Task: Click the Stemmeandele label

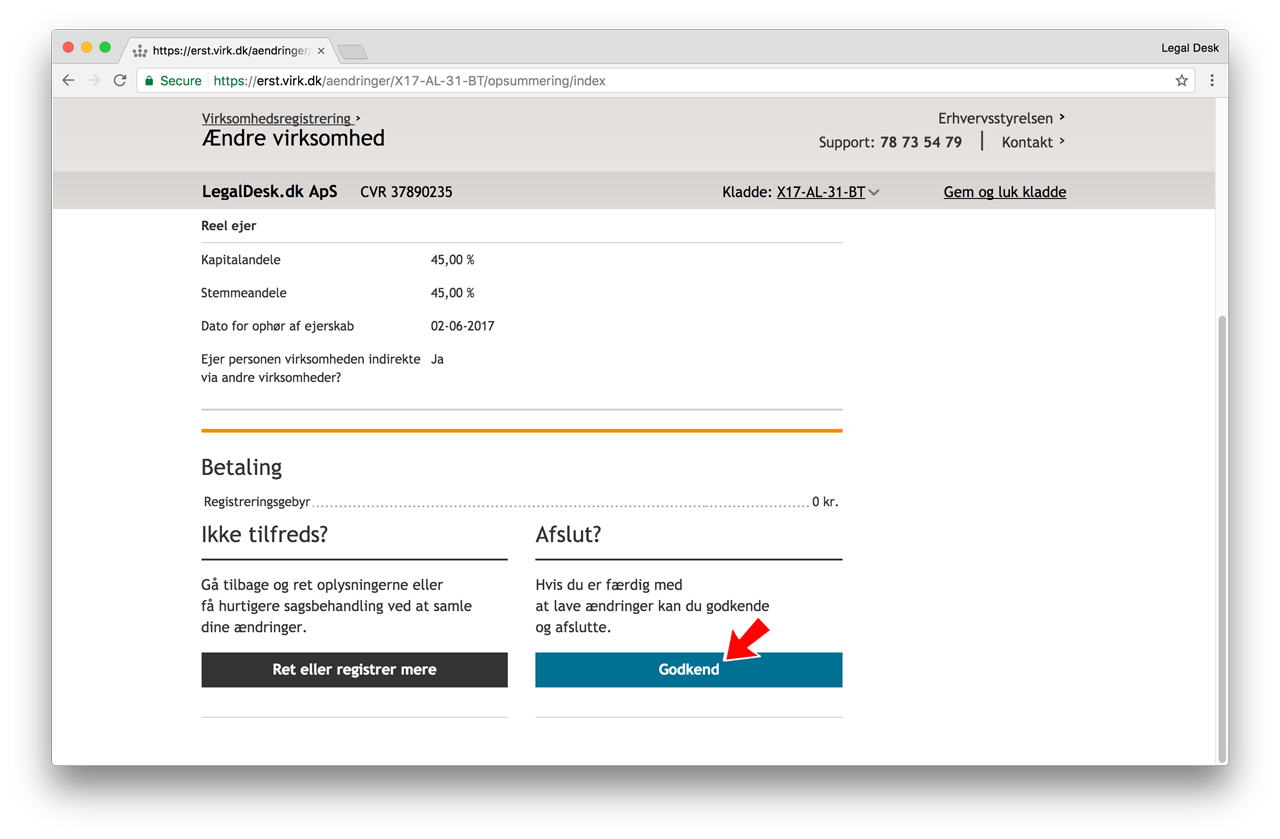Action: tap(244, 293)
